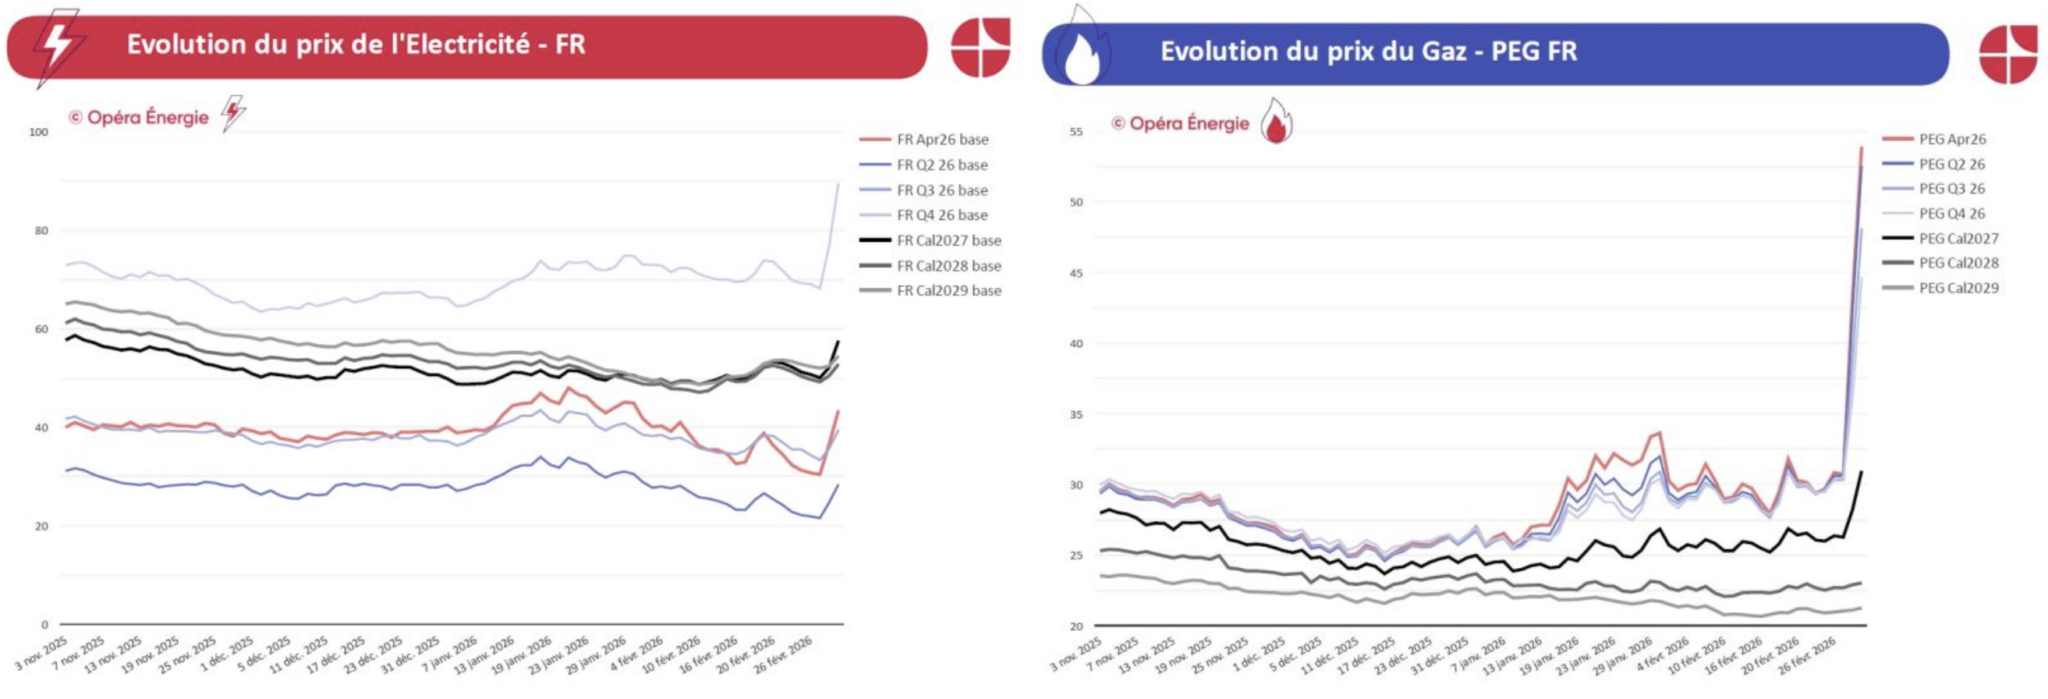
Task: Click the PEG Apr26 red line swatch
Action: (x=1897, y=139)
